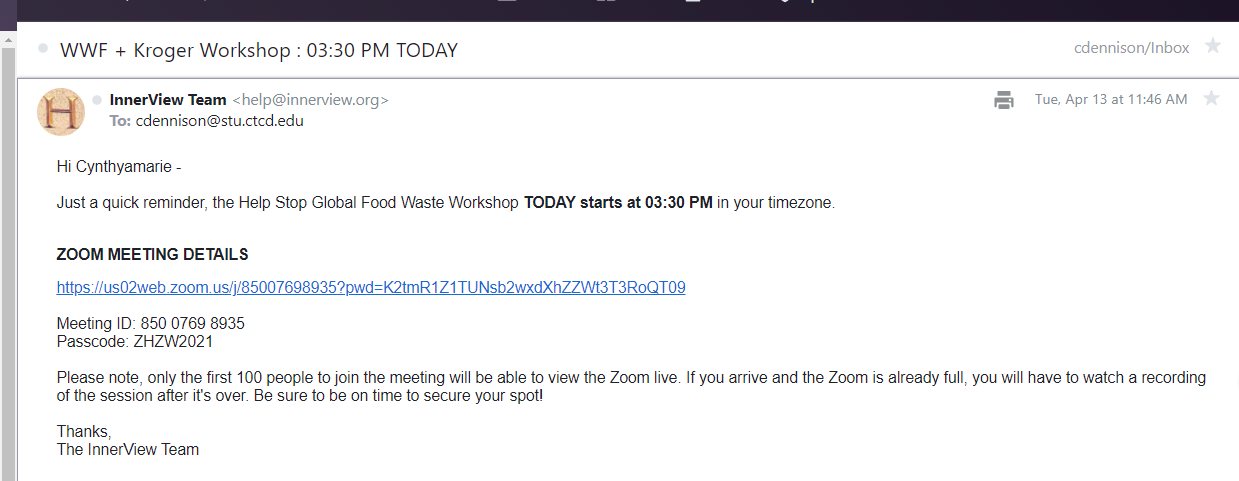
Task: Click the sender avatar with letter H
Action: pos(60,111)
